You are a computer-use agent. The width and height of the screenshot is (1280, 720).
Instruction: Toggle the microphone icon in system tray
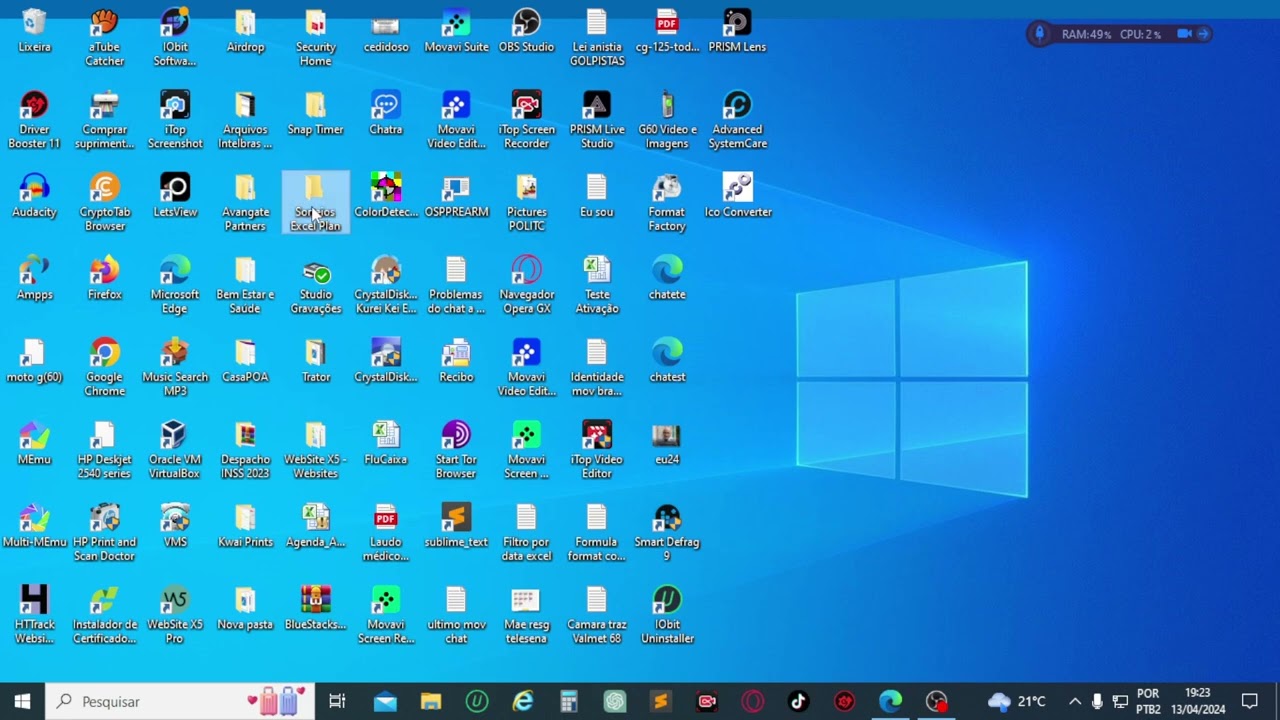pos(1097,701)
